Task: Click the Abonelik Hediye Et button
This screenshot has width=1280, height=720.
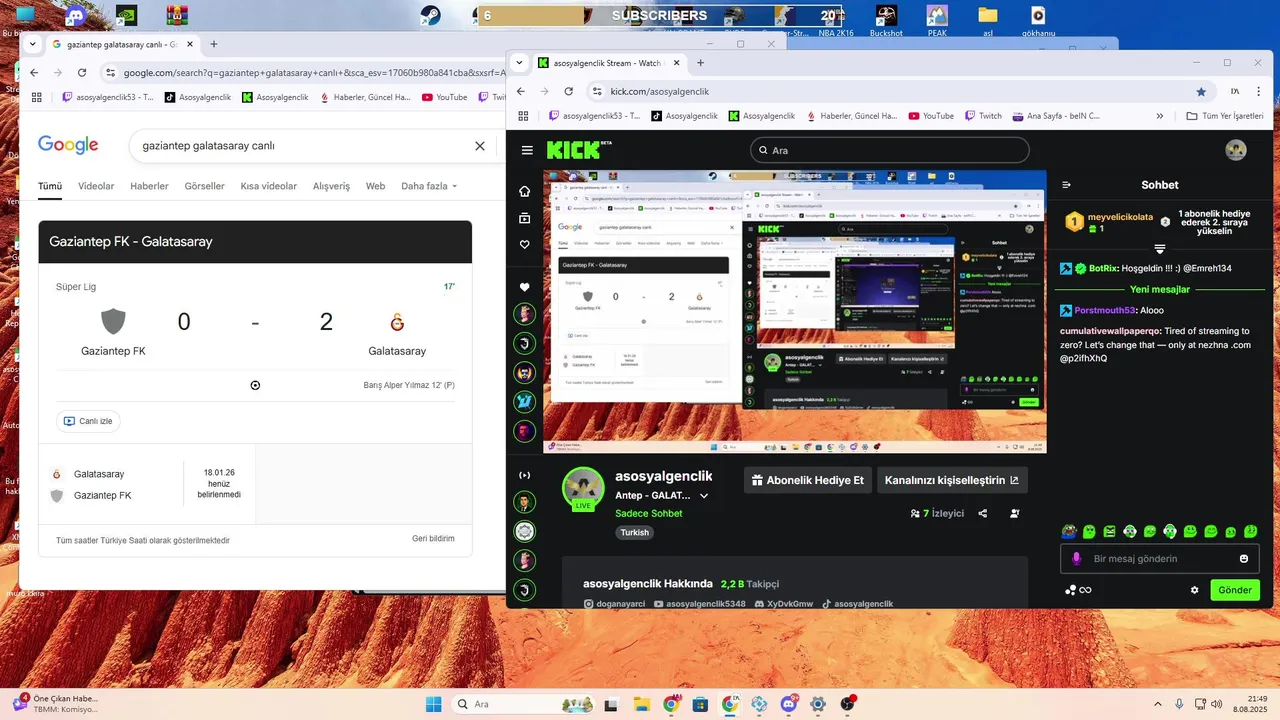Action: 807,480
